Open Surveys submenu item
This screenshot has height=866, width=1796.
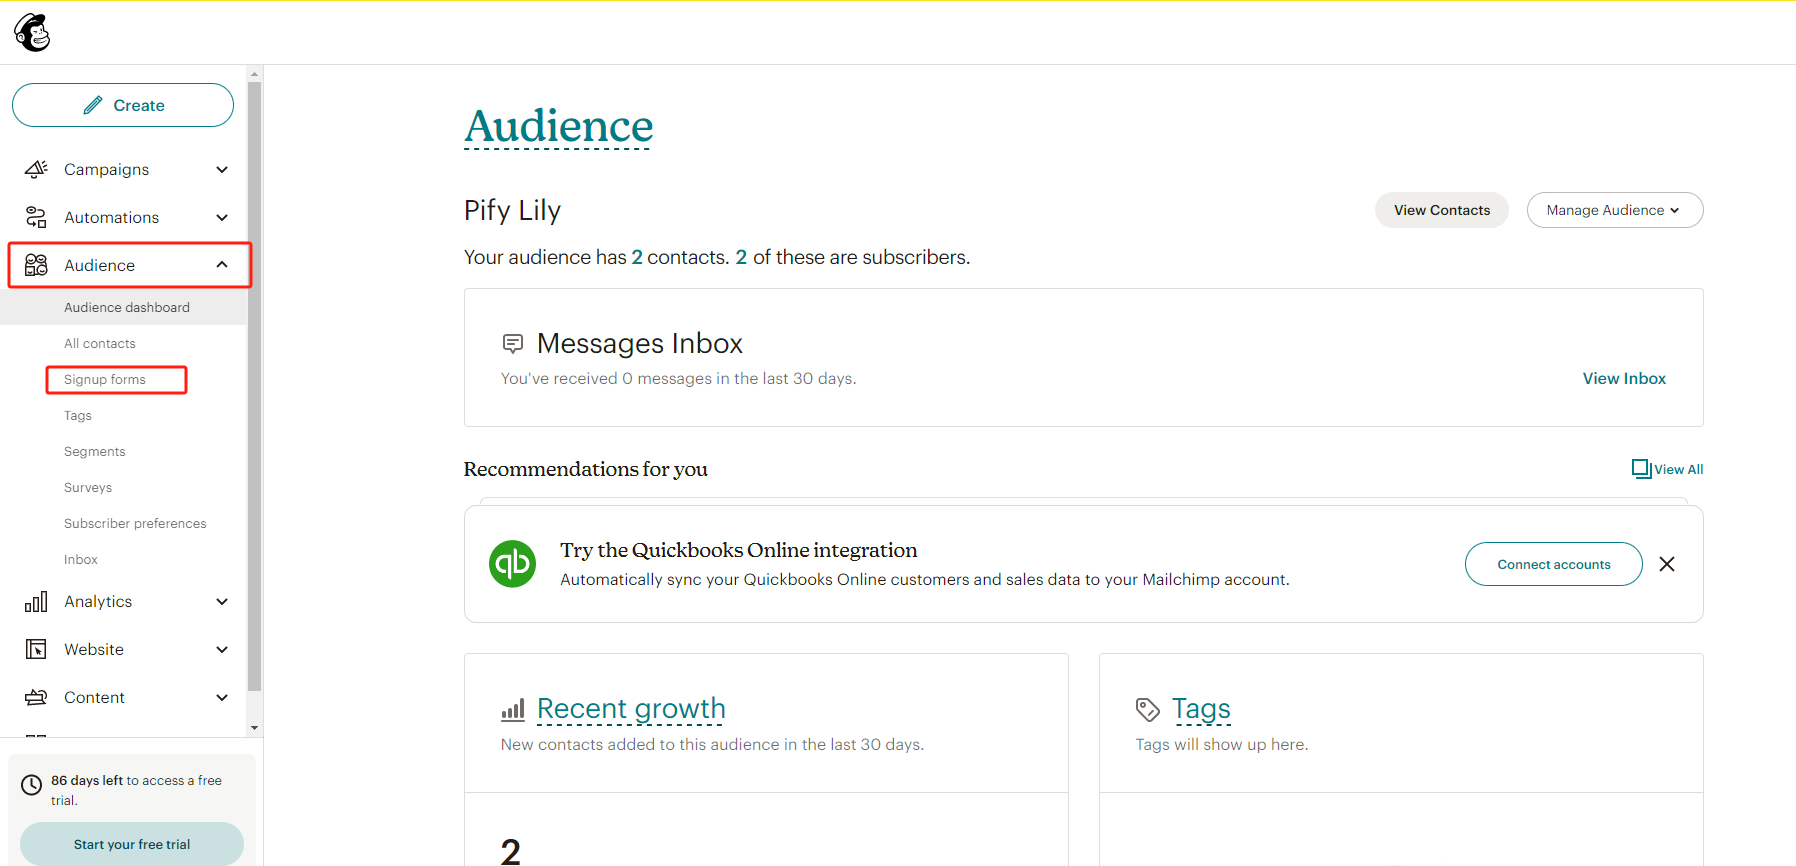coord(88,487)
